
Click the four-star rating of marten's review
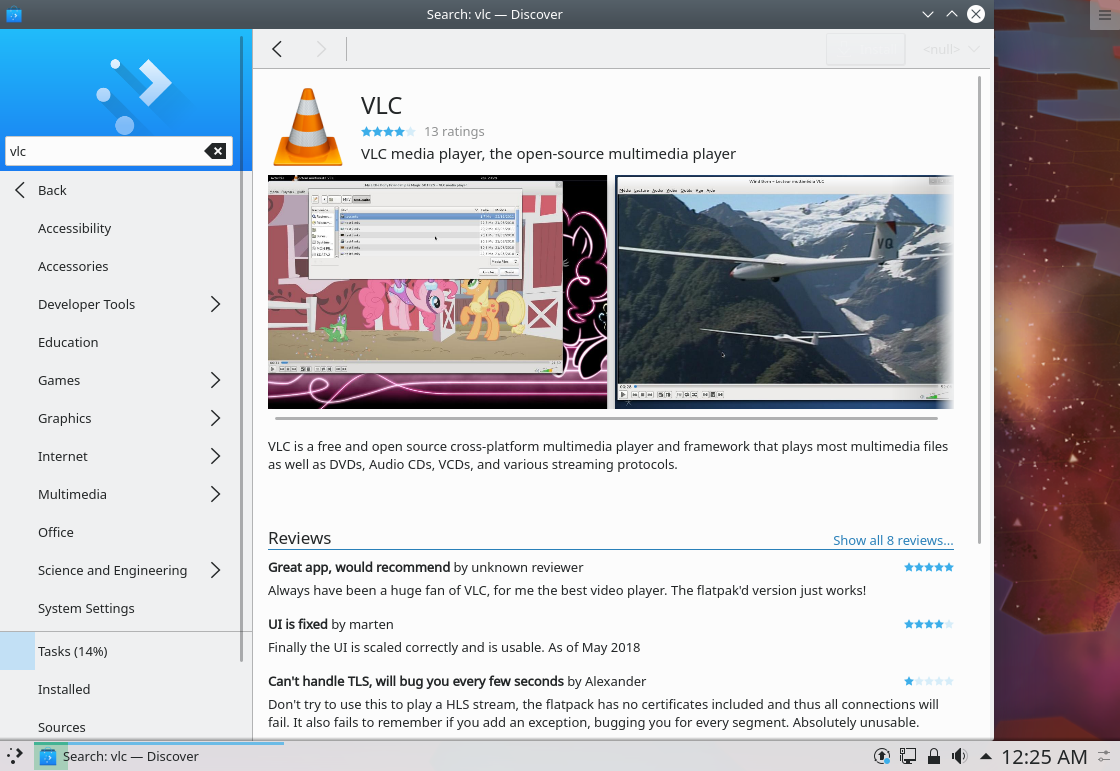(928, 624)
